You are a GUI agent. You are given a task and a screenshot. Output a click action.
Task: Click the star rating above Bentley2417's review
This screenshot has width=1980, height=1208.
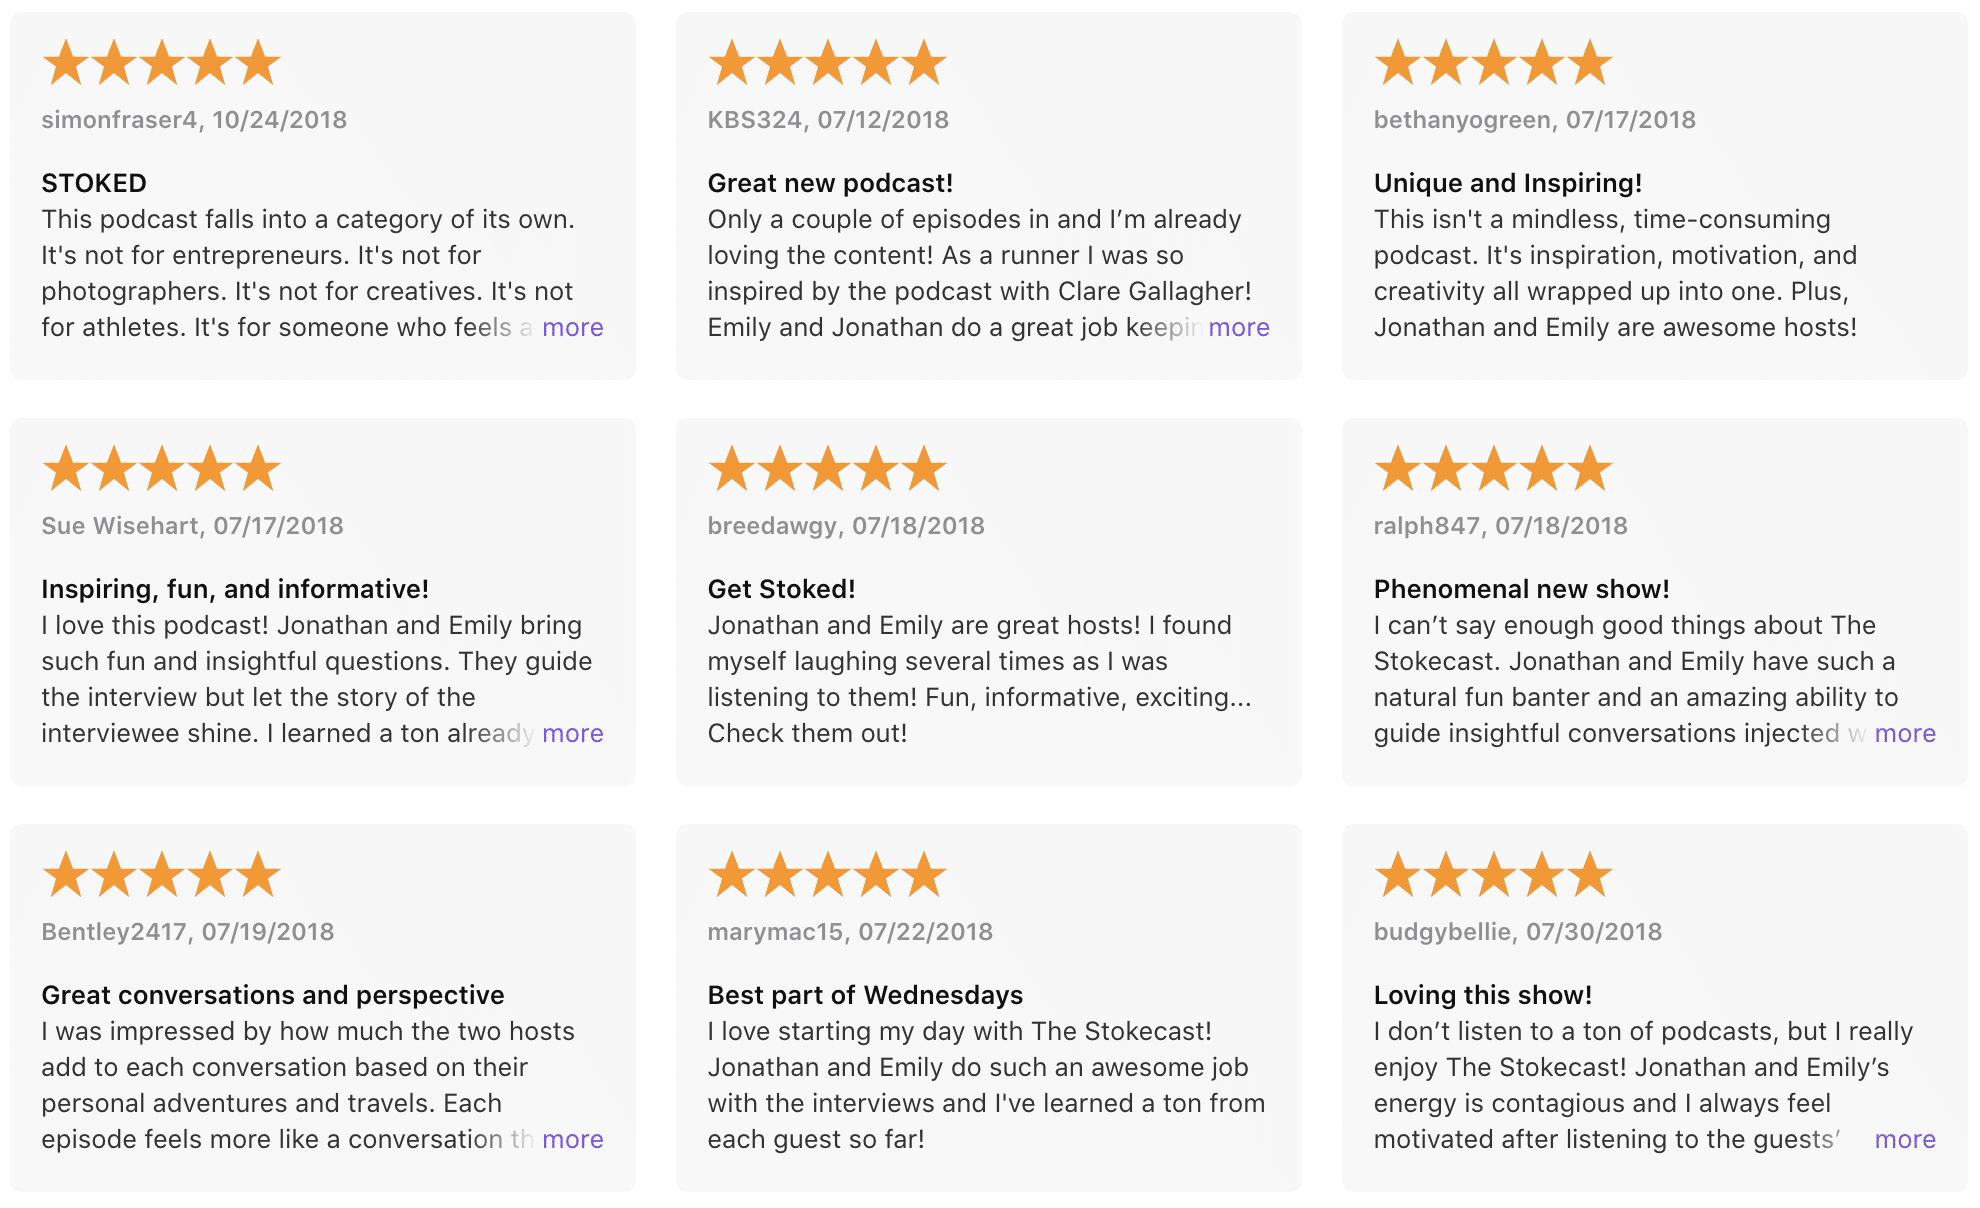(161, 875)
